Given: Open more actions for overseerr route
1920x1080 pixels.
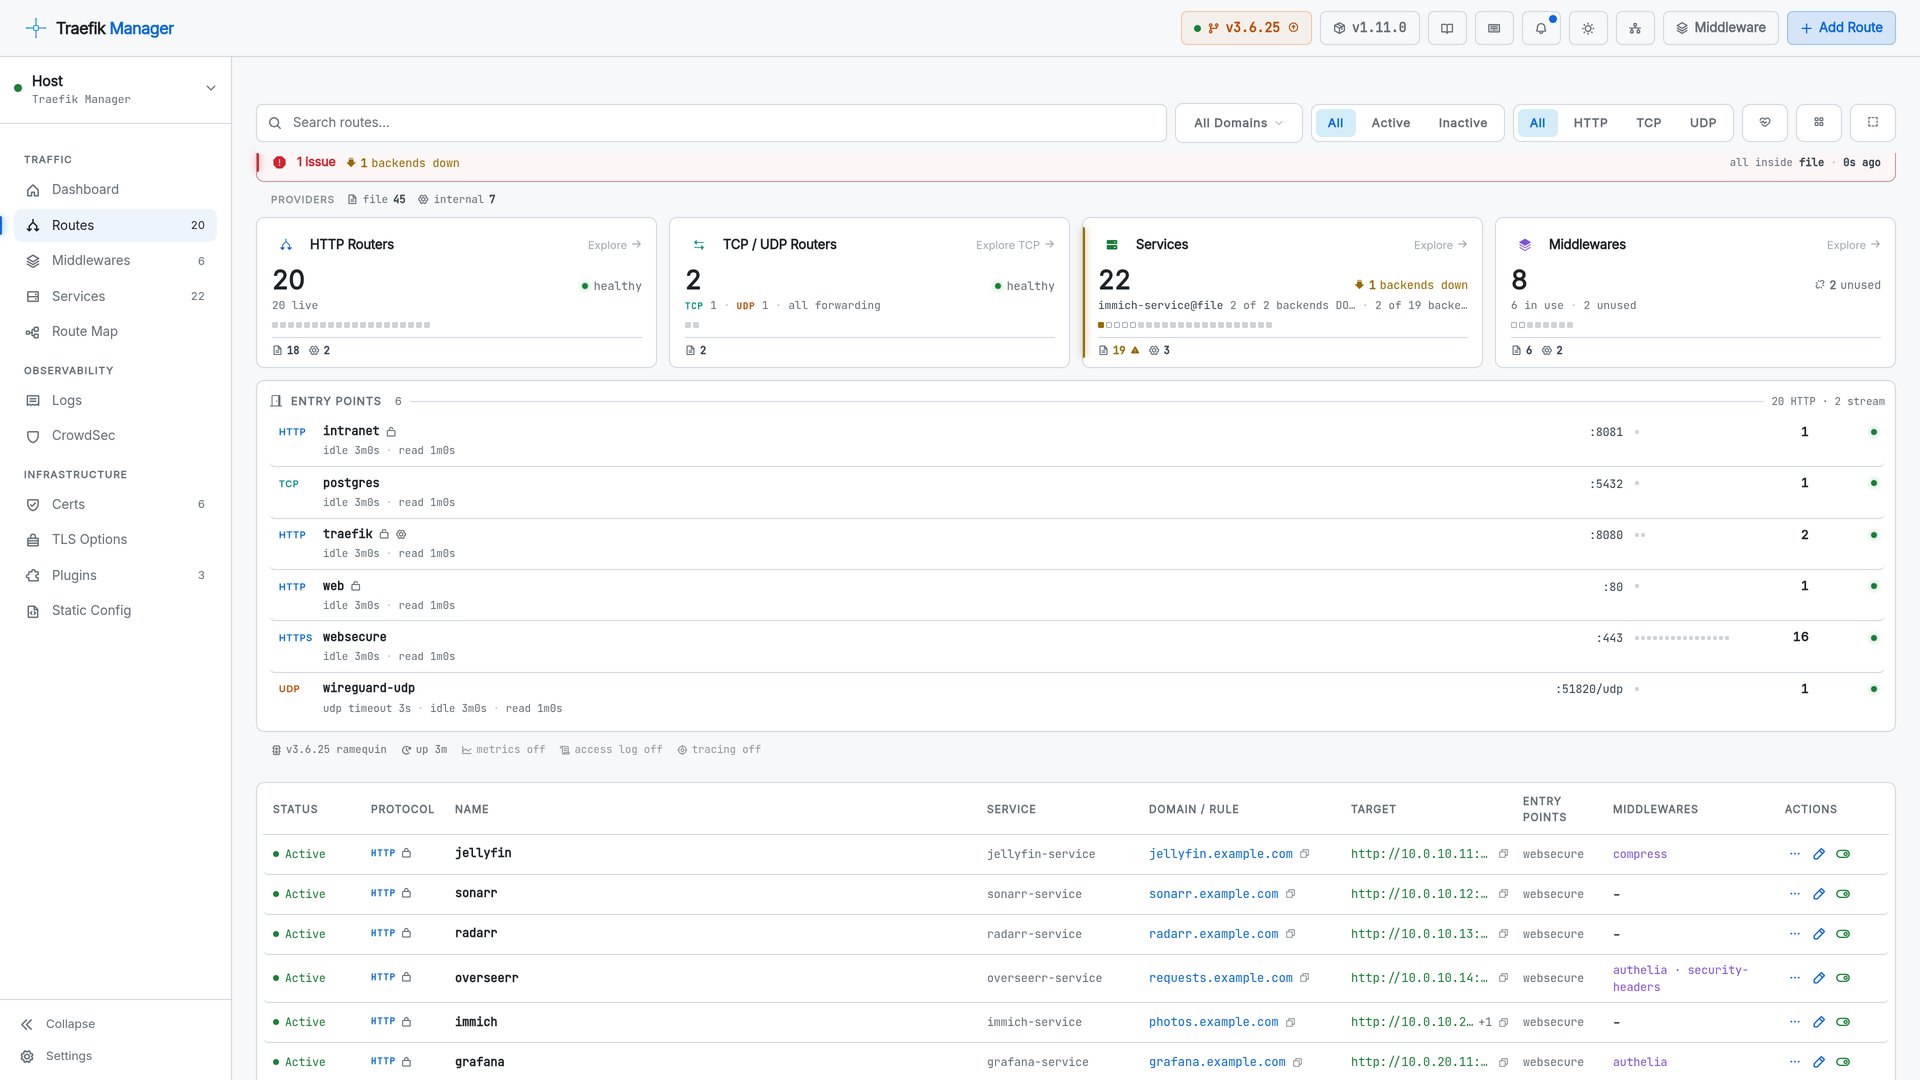Looking at the screenshot, I should click(x=1795, y=978).
